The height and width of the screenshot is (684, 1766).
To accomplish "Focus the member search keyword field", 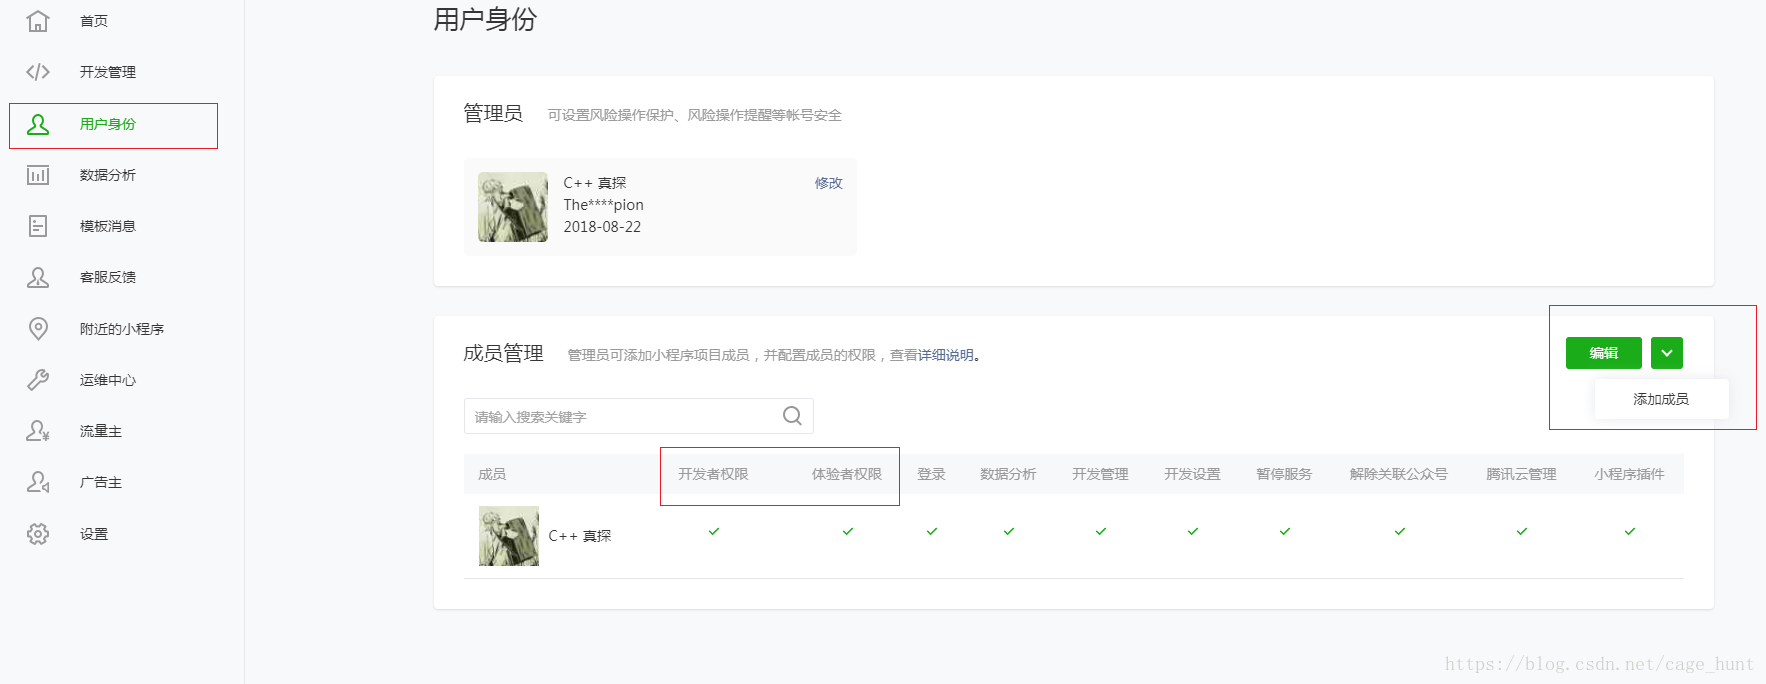I will [638, 416].
